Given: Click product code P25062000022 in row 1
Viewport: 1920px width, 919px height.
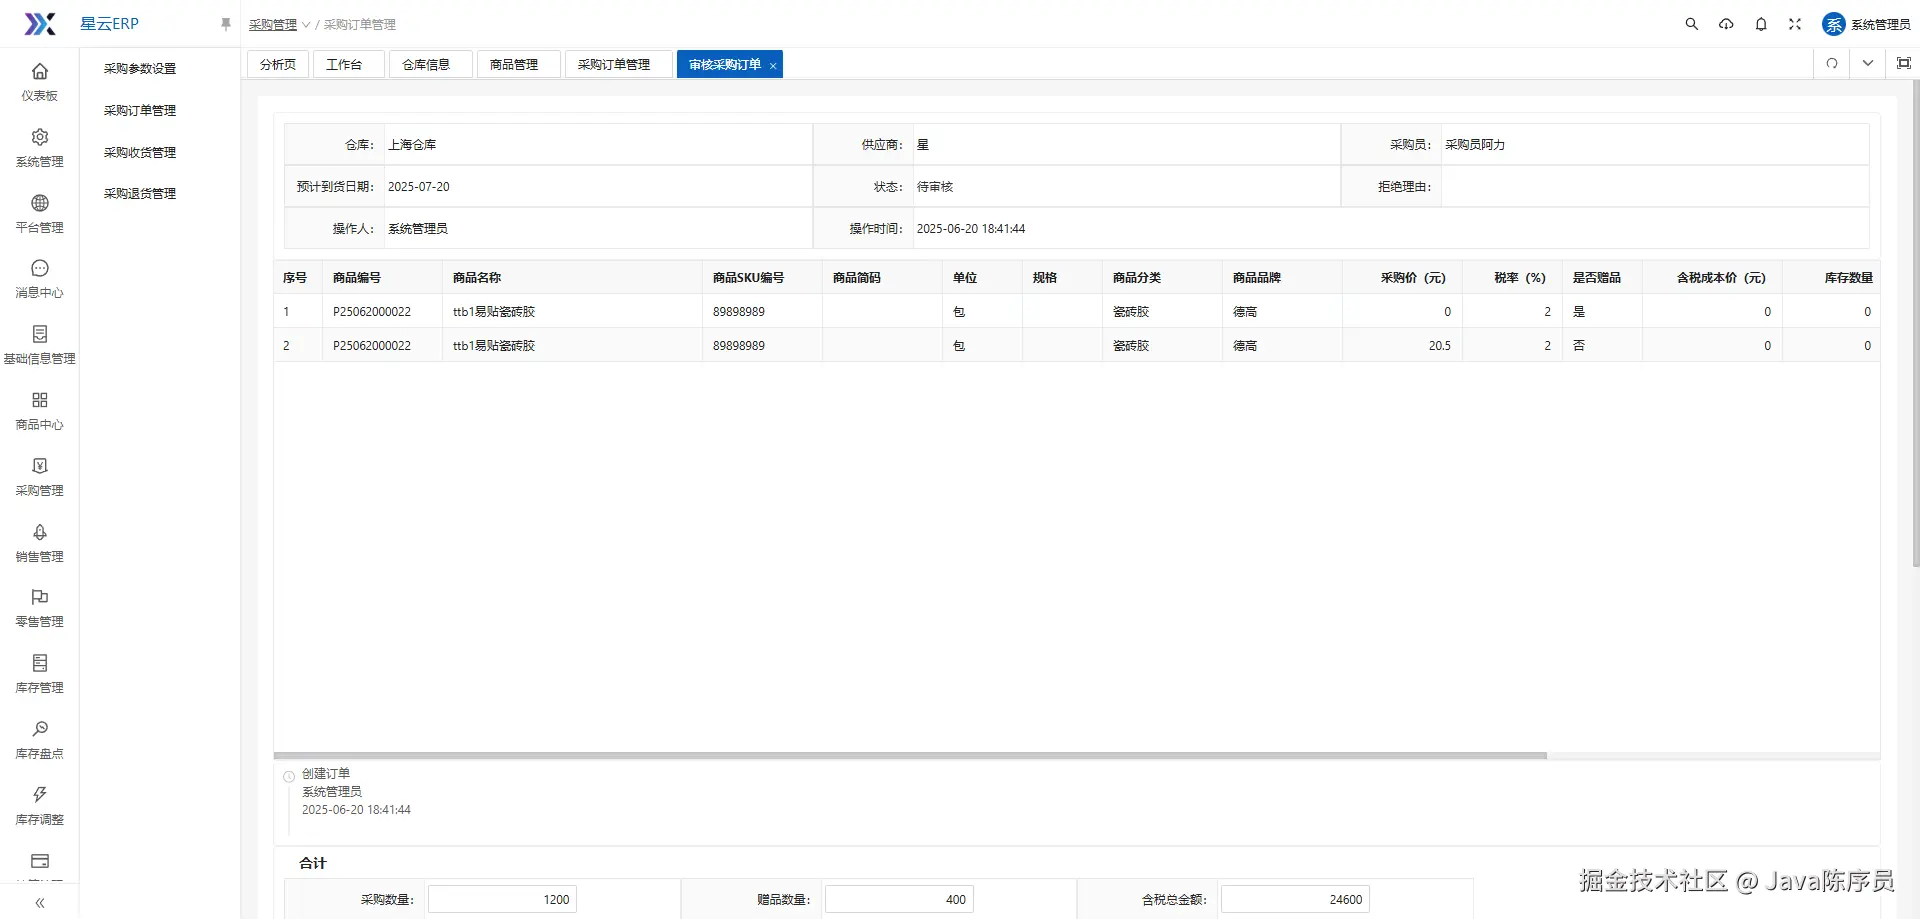Looking at the screenshot, I should pos(372,312).
